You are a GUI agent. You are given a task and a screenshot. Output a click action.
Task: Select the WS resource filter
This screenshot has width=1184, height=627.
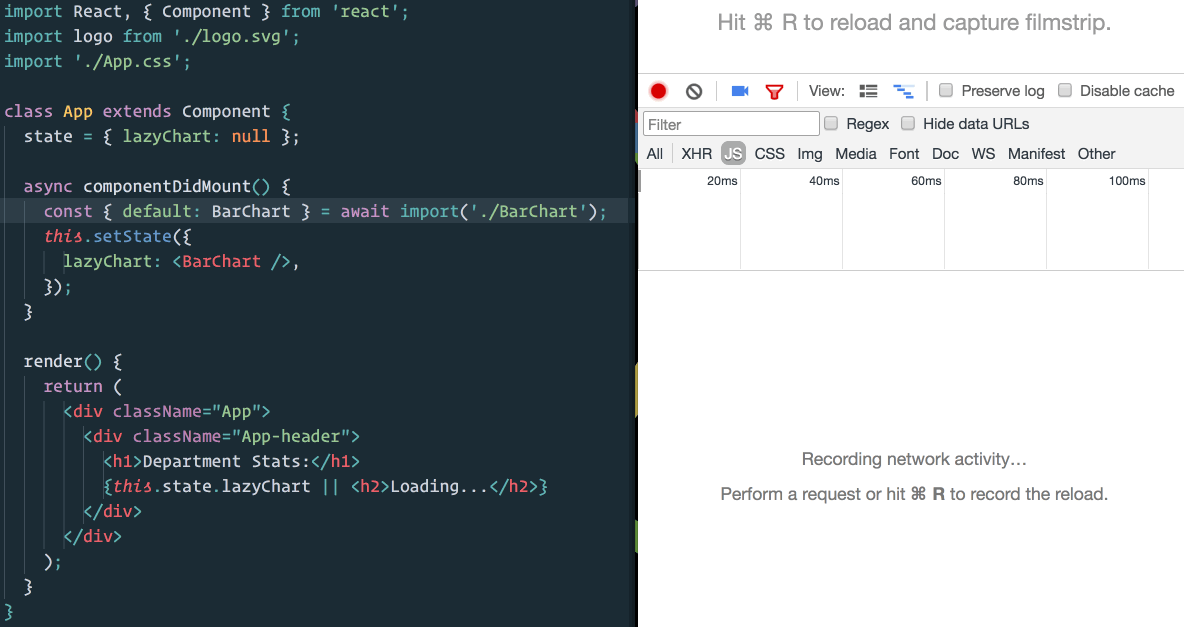[x=983, y=153]
